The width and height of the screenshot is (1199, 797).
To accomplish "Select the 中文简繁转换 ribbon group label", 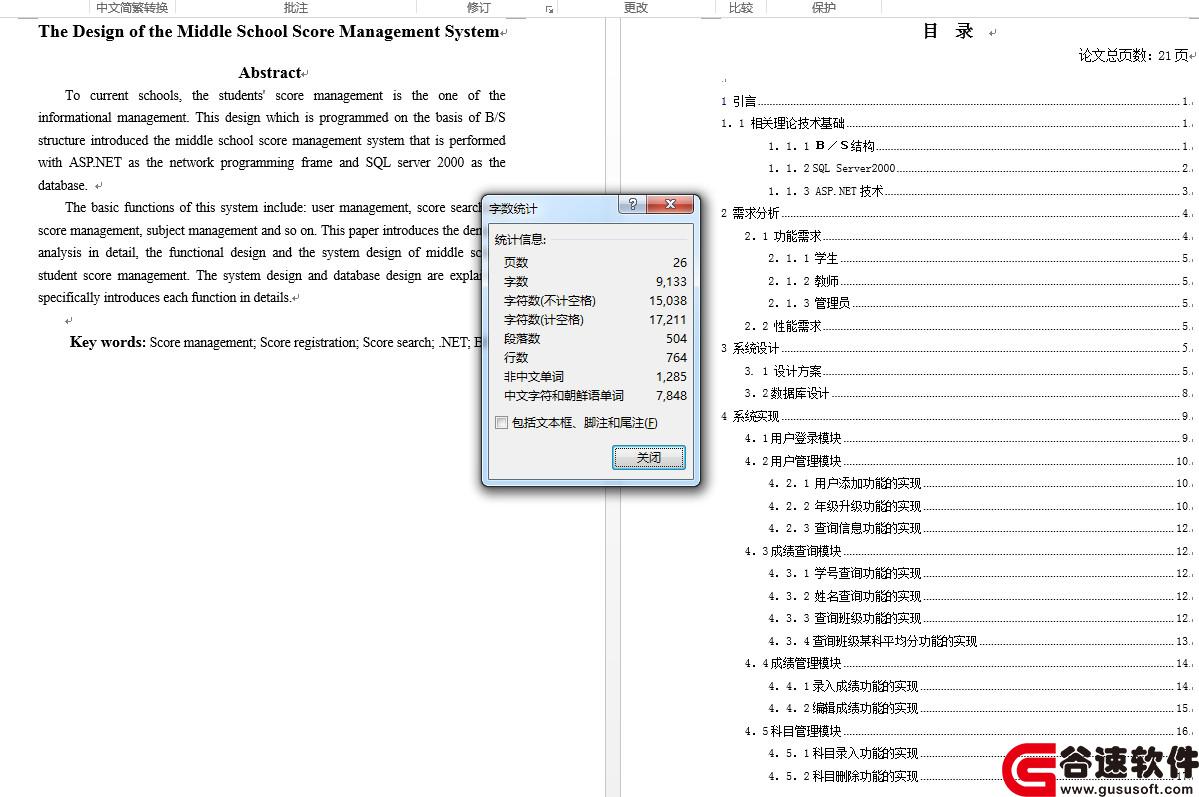I will coord(132,8).
